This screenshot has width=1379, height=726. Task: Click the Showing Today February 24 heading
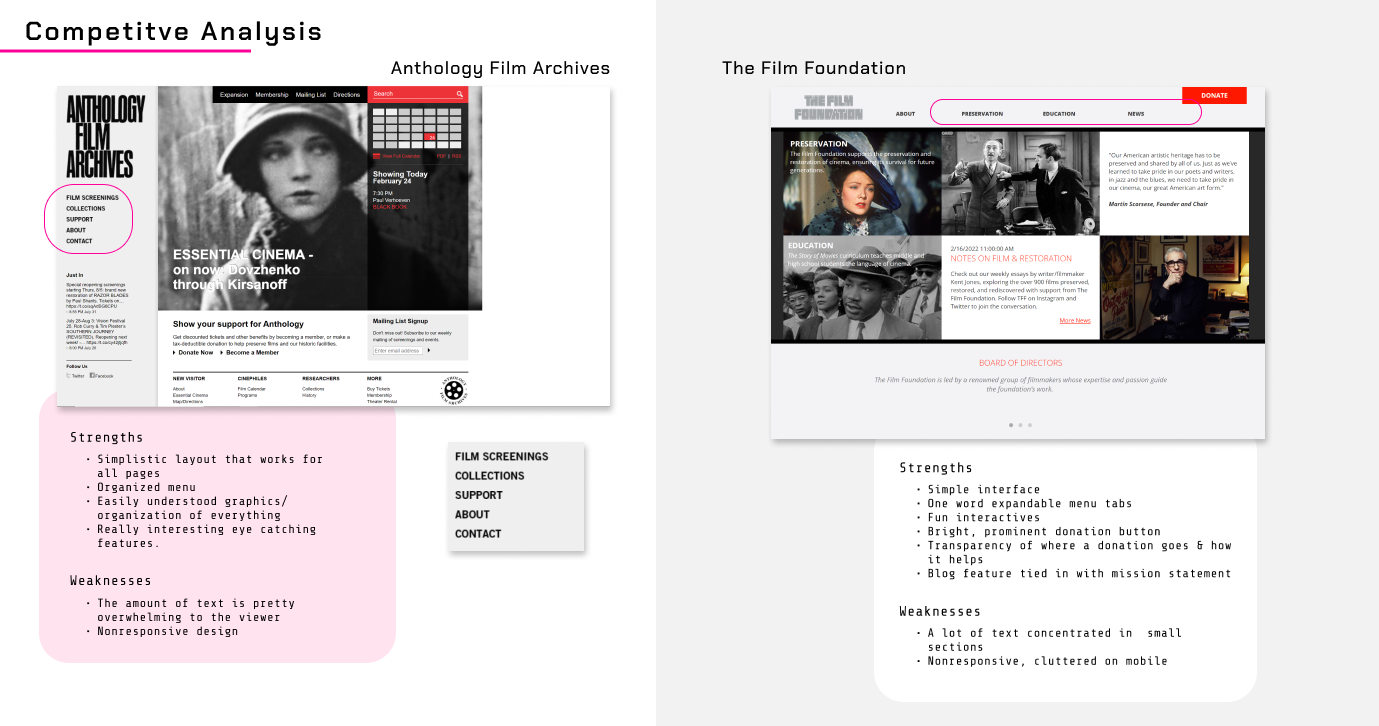pos(401,177)
